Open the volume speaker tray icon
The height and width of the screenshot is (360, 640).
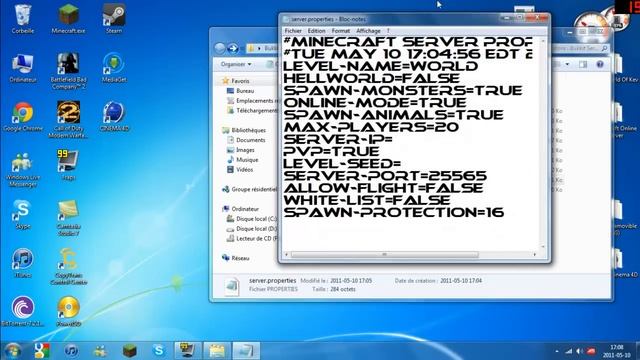[x=580, y=351]
